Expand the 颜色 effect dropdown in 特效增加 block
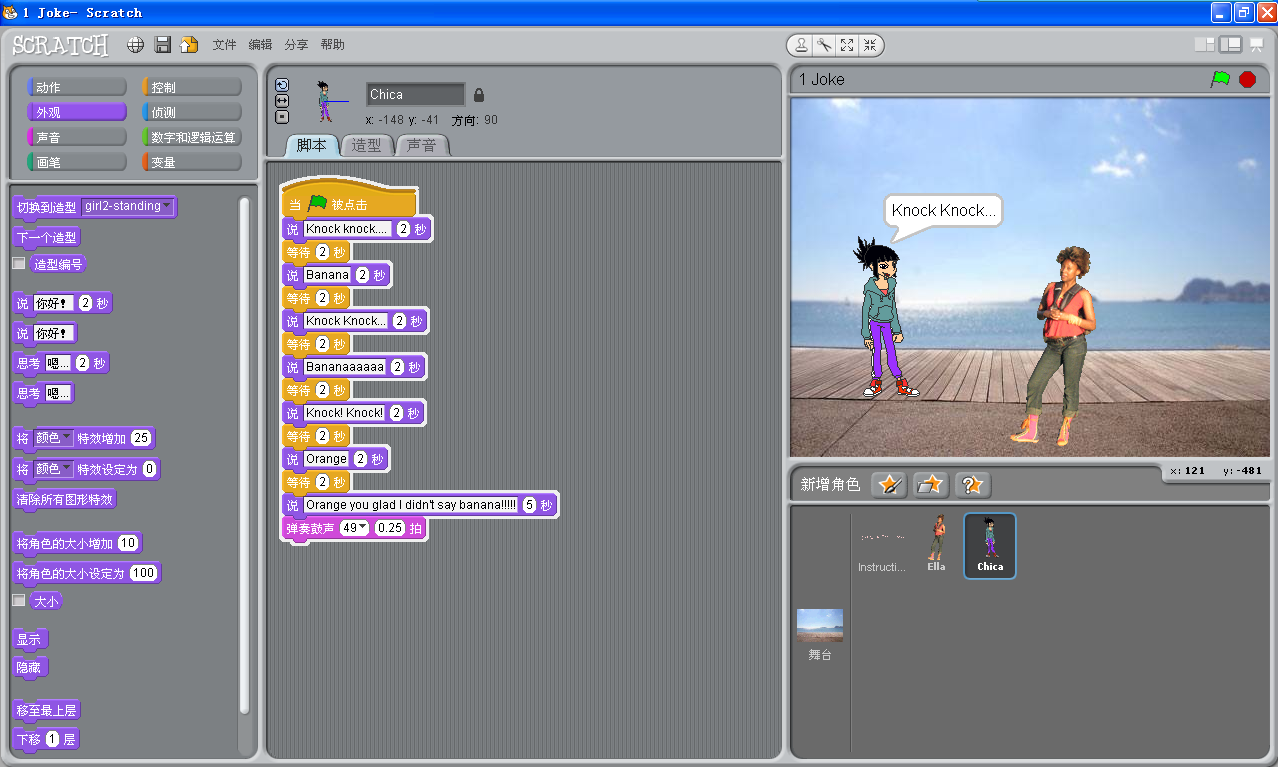The image size is (1278, 767). (67, 438)
